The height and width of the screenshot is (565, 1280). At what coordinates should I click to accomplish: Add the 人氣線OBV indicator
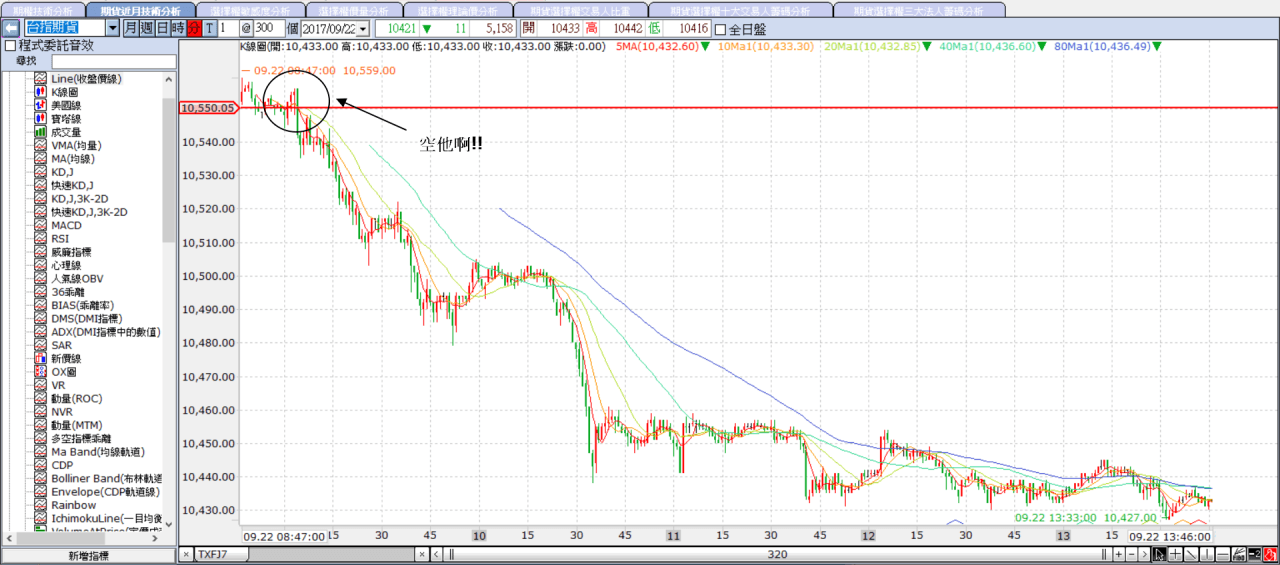[x=76, y=278]
